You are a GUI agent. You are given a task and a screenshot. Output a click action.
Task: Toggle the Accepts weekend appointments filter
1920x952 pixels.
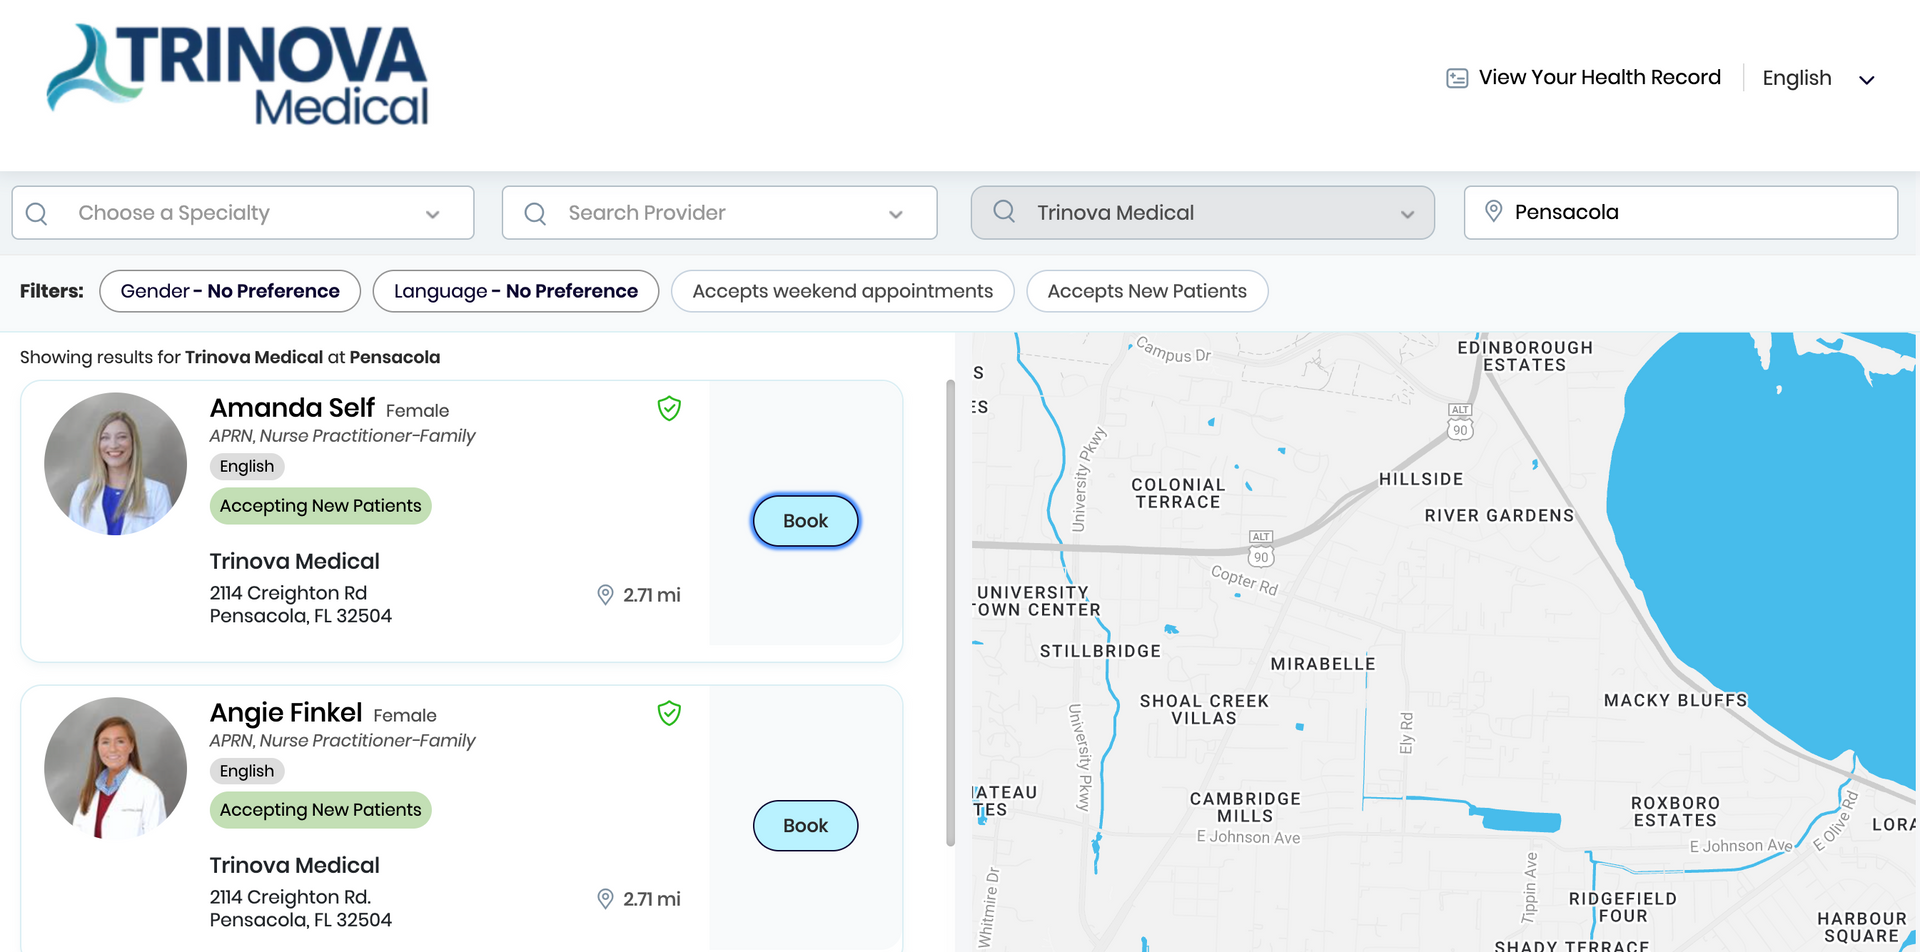tap(842, 291)
